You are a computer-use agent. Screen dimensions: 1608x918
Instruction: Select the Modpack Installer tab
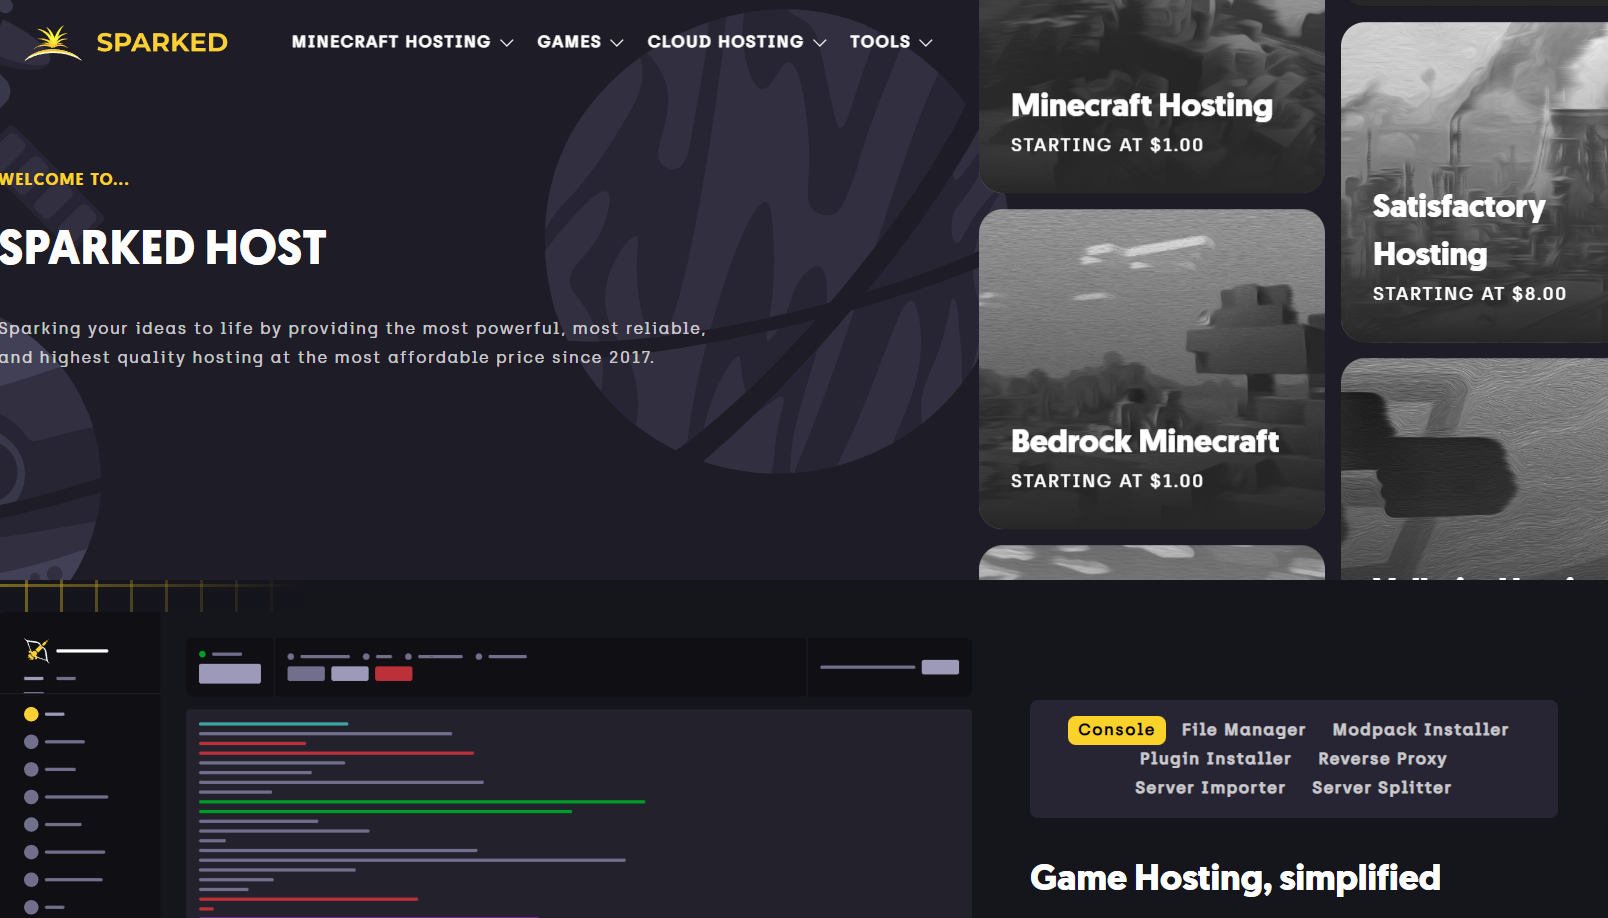[1420, 730]
